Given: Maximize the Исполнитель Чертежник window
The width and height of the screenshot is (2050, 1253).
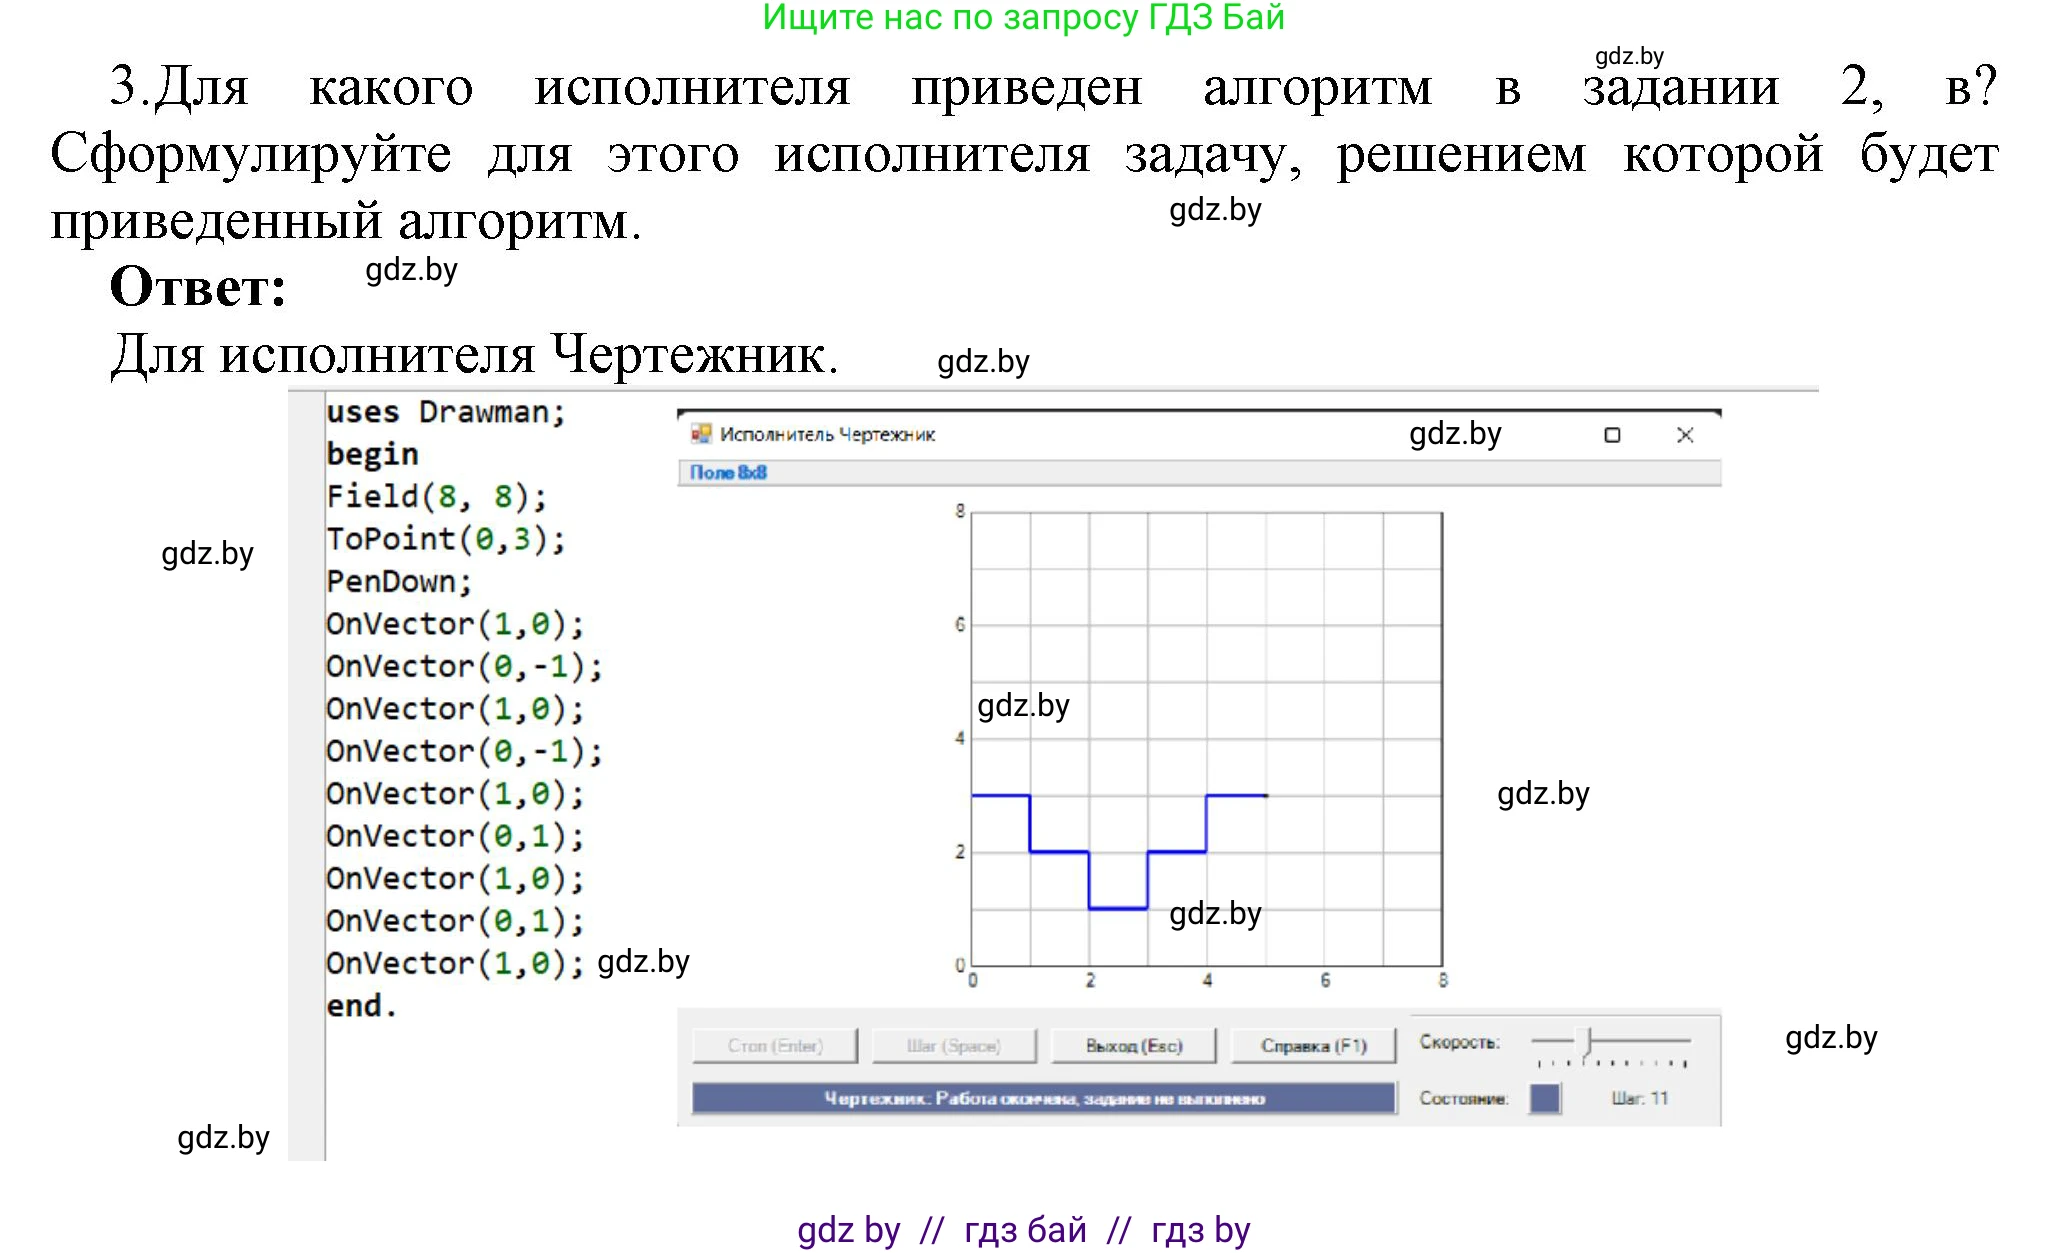Looking at the screenshot, I should 1611,435.
